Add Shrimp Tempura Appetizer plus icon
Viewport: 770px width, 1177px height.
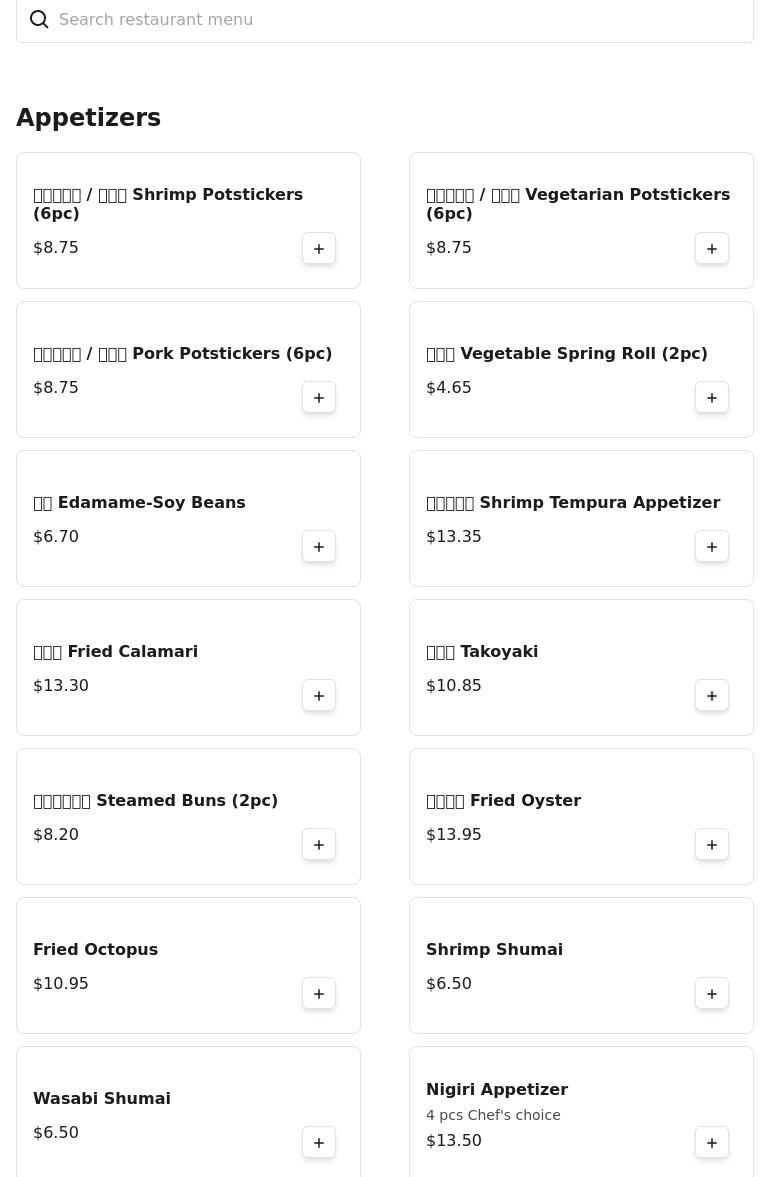[712, 546]
